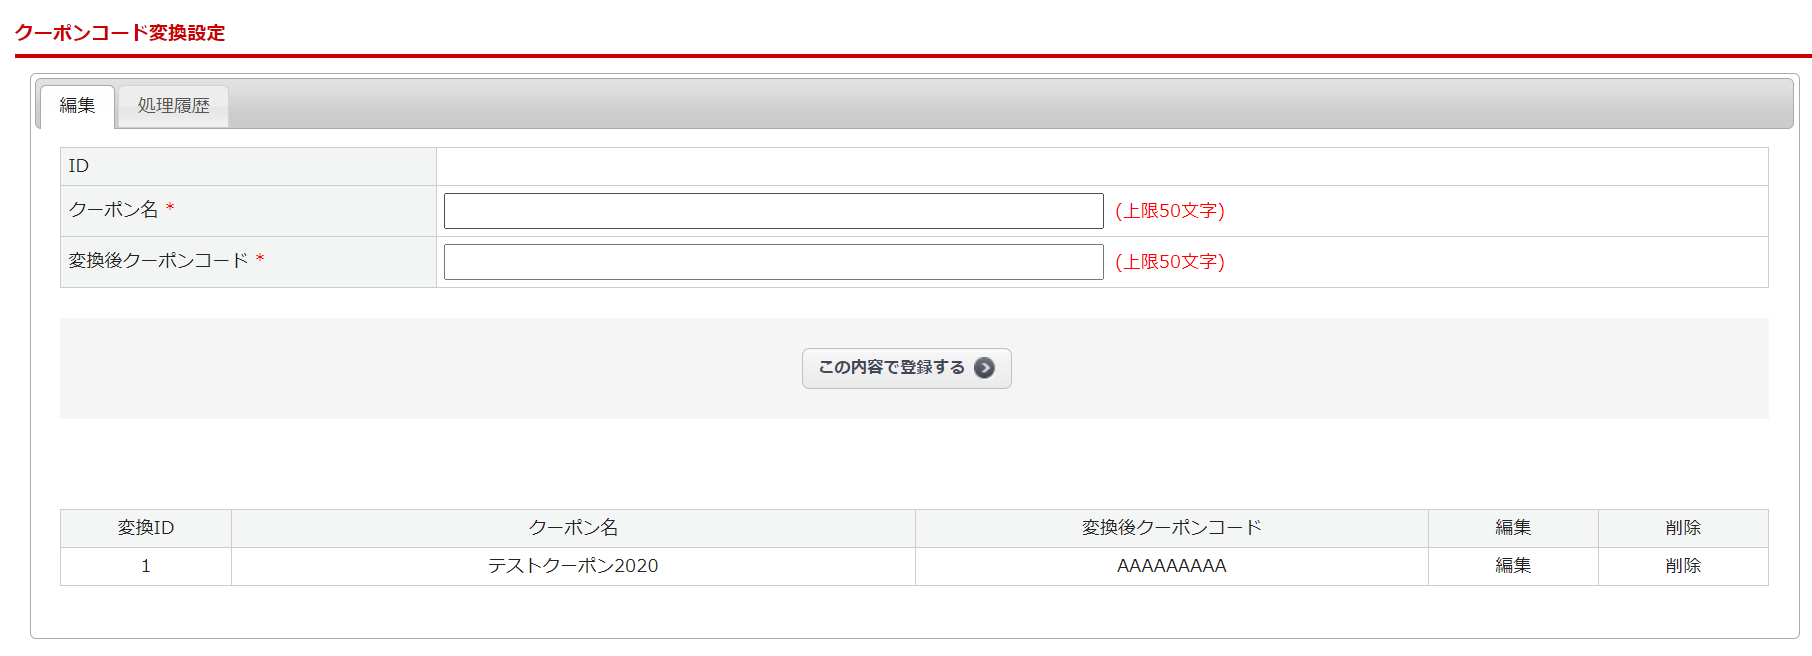
Task: Select the 変換後クーポンコード table header
Action: (1172, 528)
